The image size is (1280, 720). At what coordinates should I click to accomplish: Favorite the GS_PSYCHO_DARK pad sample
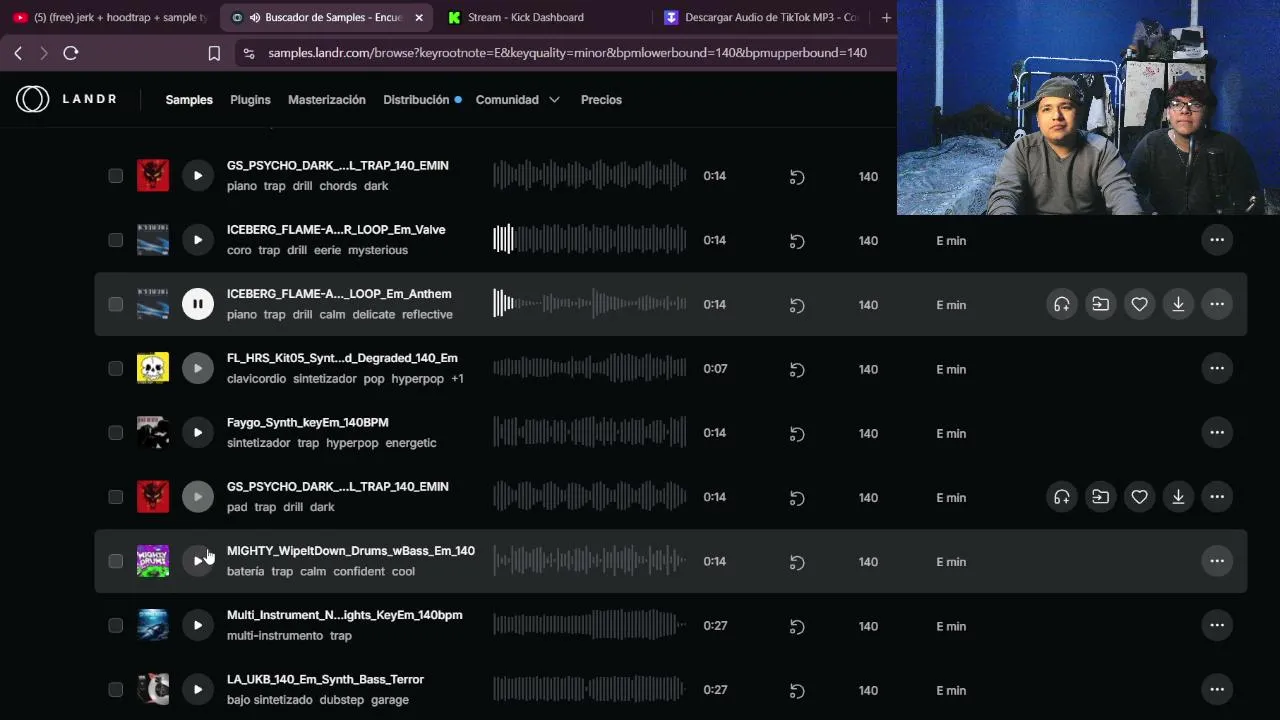pos(1139,497)
